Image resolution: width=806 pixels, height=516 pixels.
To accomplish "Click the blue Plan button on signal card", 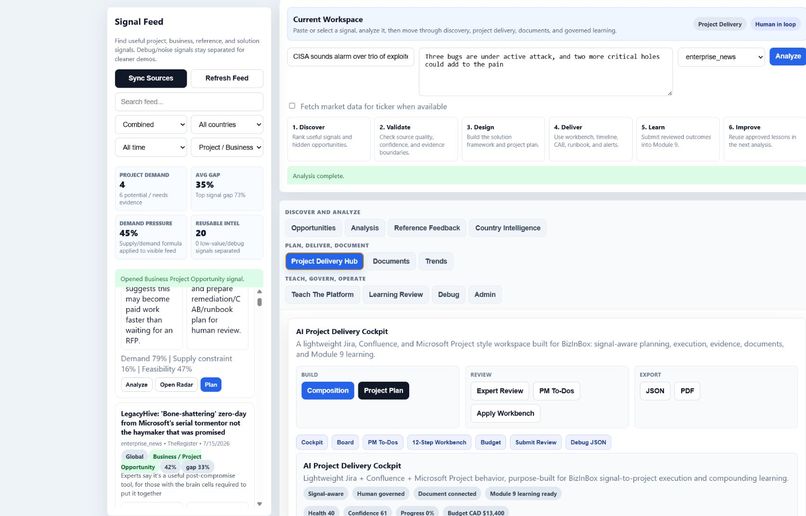I will (x=211, y=384).
